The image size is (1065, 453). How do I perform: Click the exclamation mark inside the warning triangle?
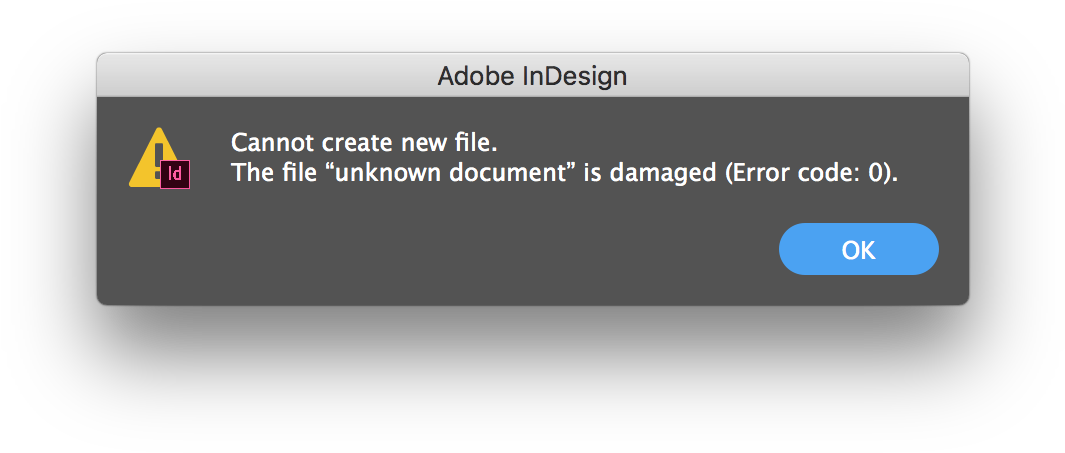pyautogui.click(x=155, y=152)
